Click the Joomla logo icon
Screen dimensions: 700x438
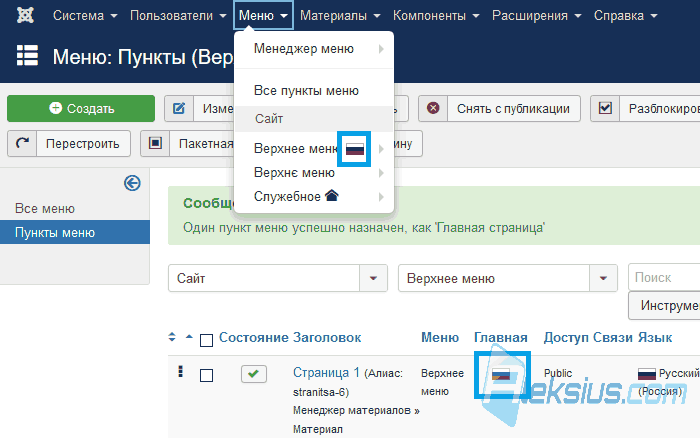25,15
